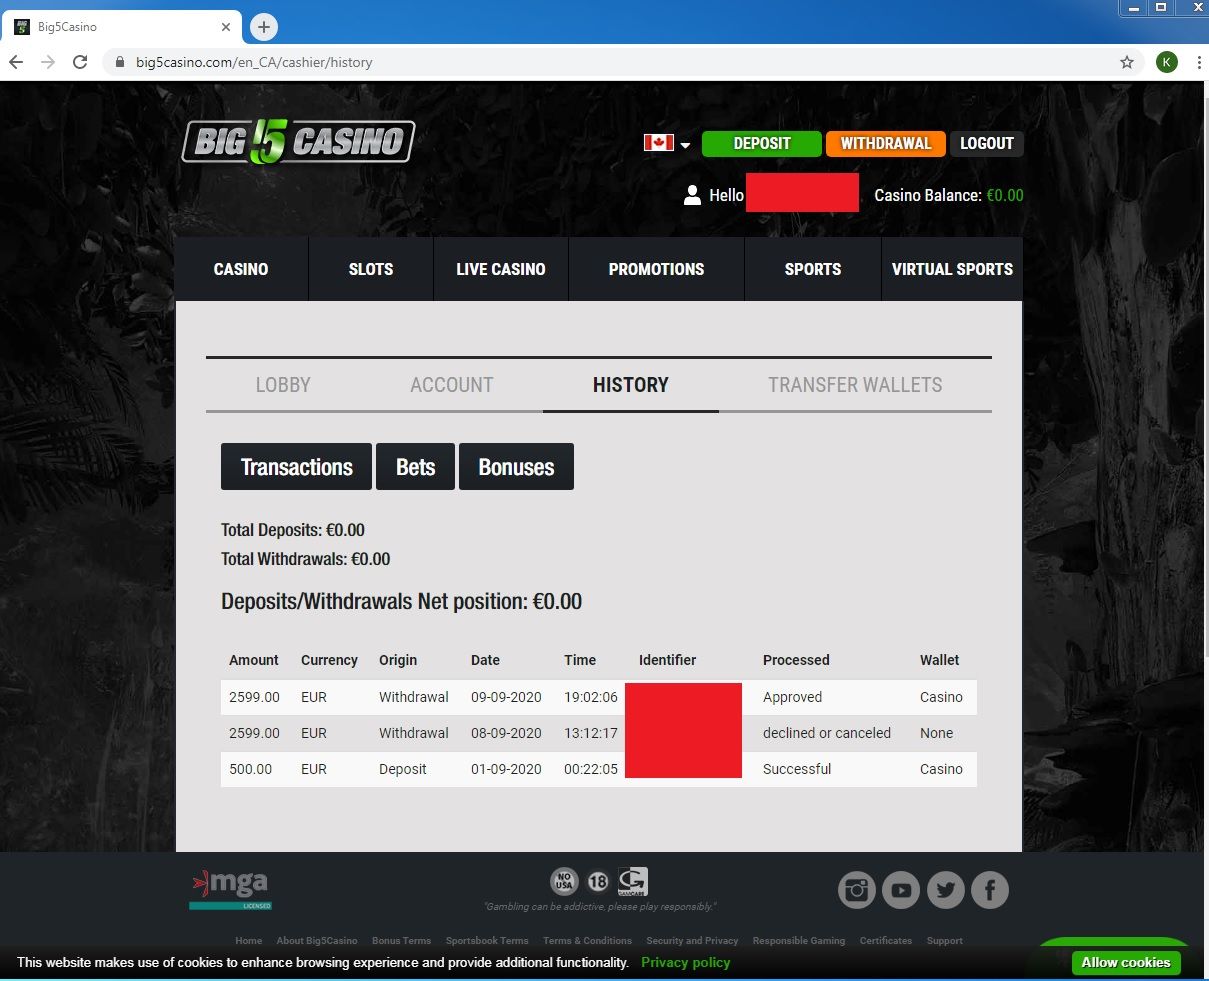This screenshot has height=981, width=1209.
Task: Show the Transactions history
Action: pyautogui.click(x=296, y=467)
